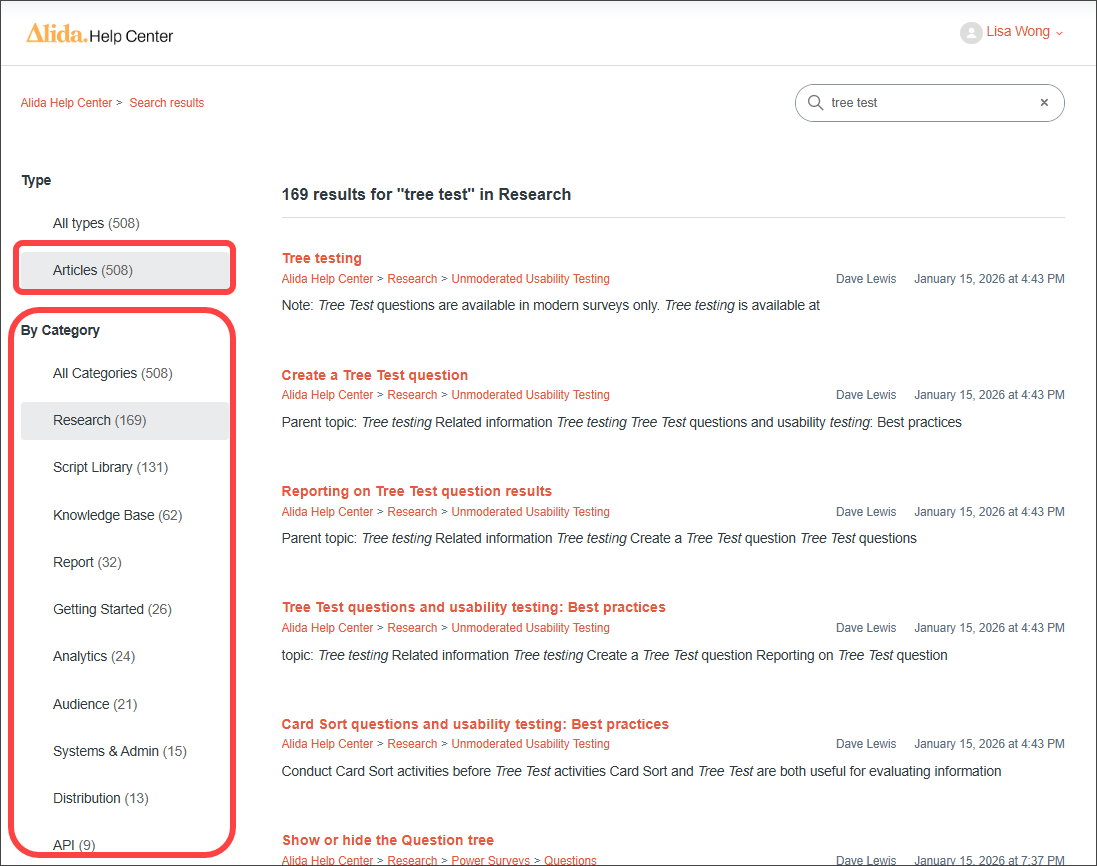Image resolution: width=1097 pixels, height=866 pixels.
Task: Filter by Analytics (24) category
Action: click(94, 656)
